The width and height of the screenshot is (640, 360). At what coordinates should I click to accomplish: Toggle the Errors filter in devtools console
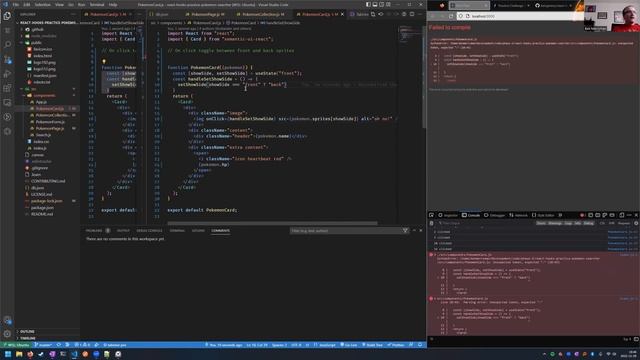pyautogui.click(x=541, y=223)
